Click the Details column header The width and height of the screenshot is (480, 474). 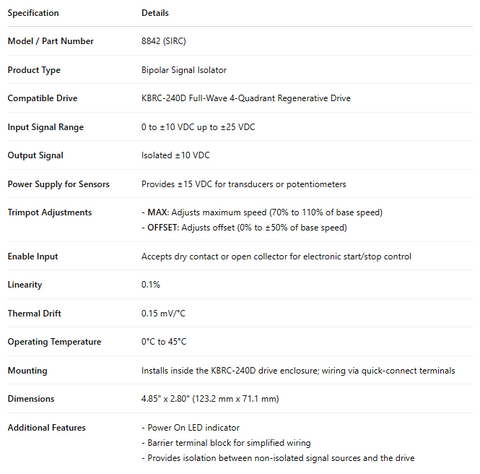(155, 13)
